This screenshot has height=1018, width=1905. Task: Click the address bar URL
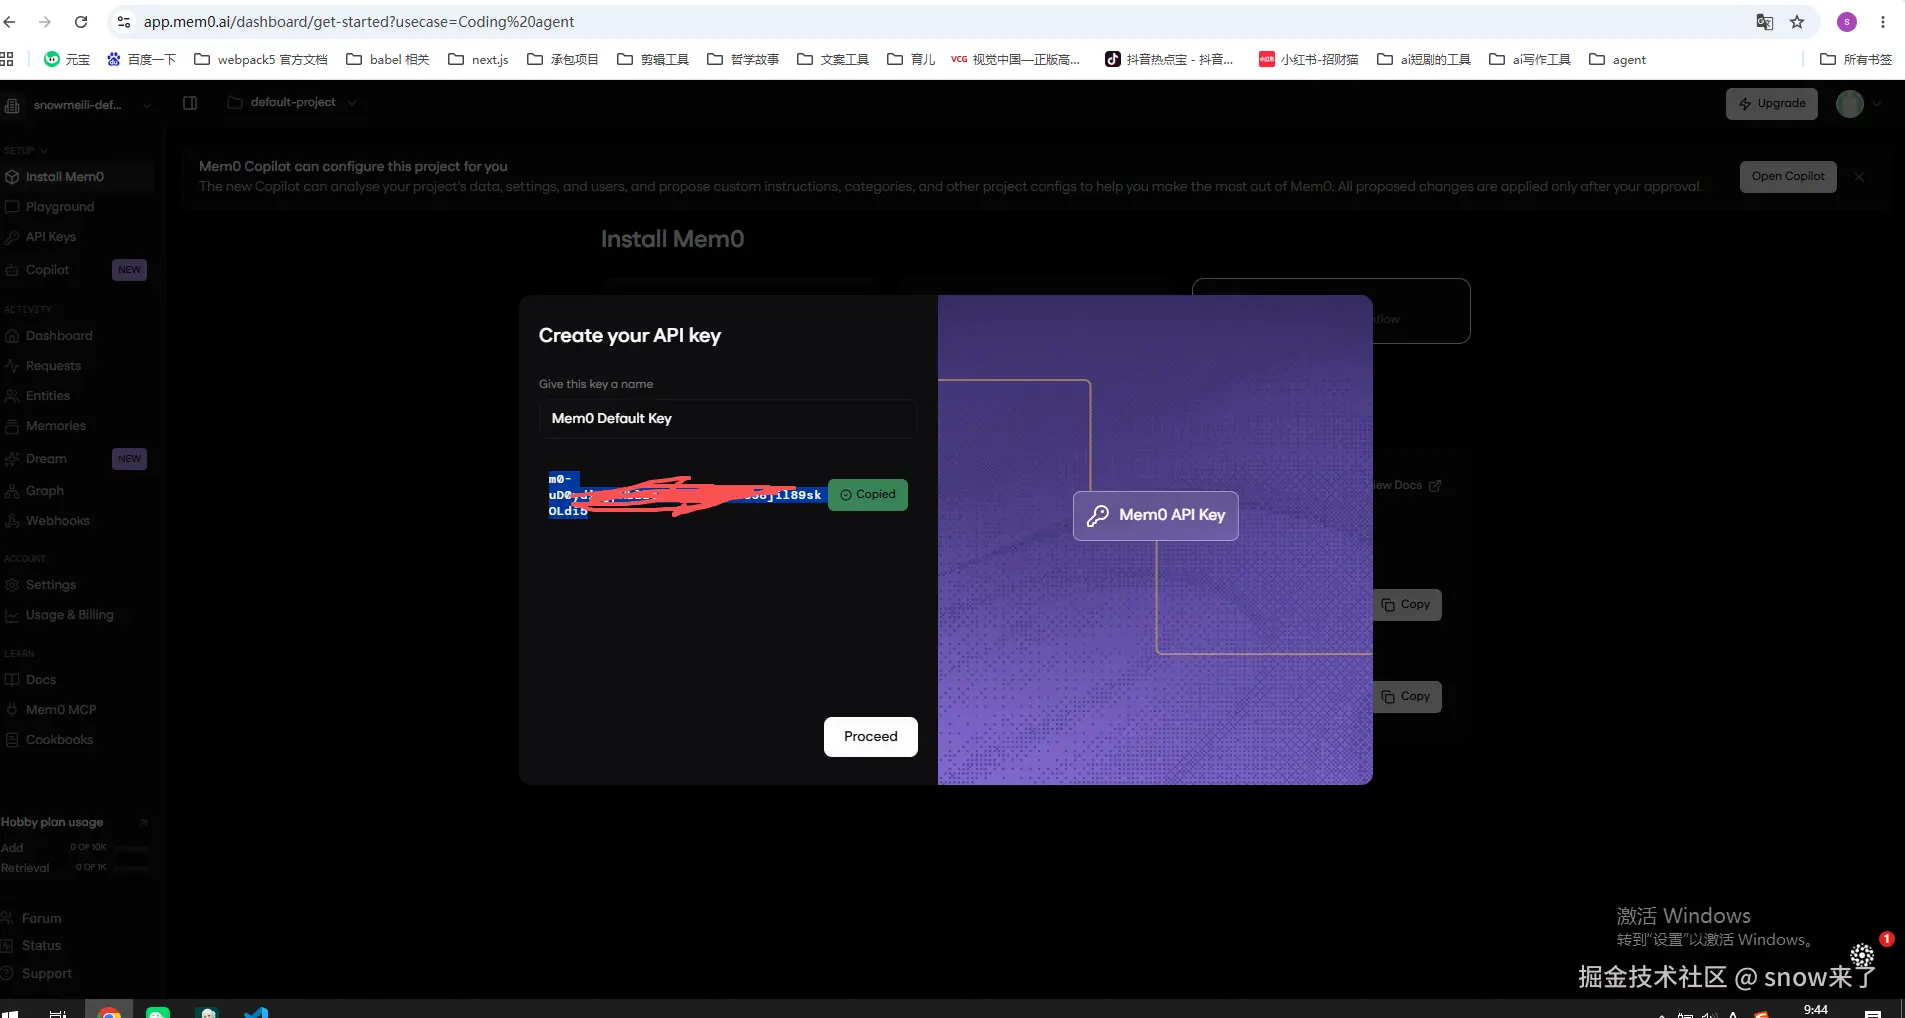coord(359,22)
